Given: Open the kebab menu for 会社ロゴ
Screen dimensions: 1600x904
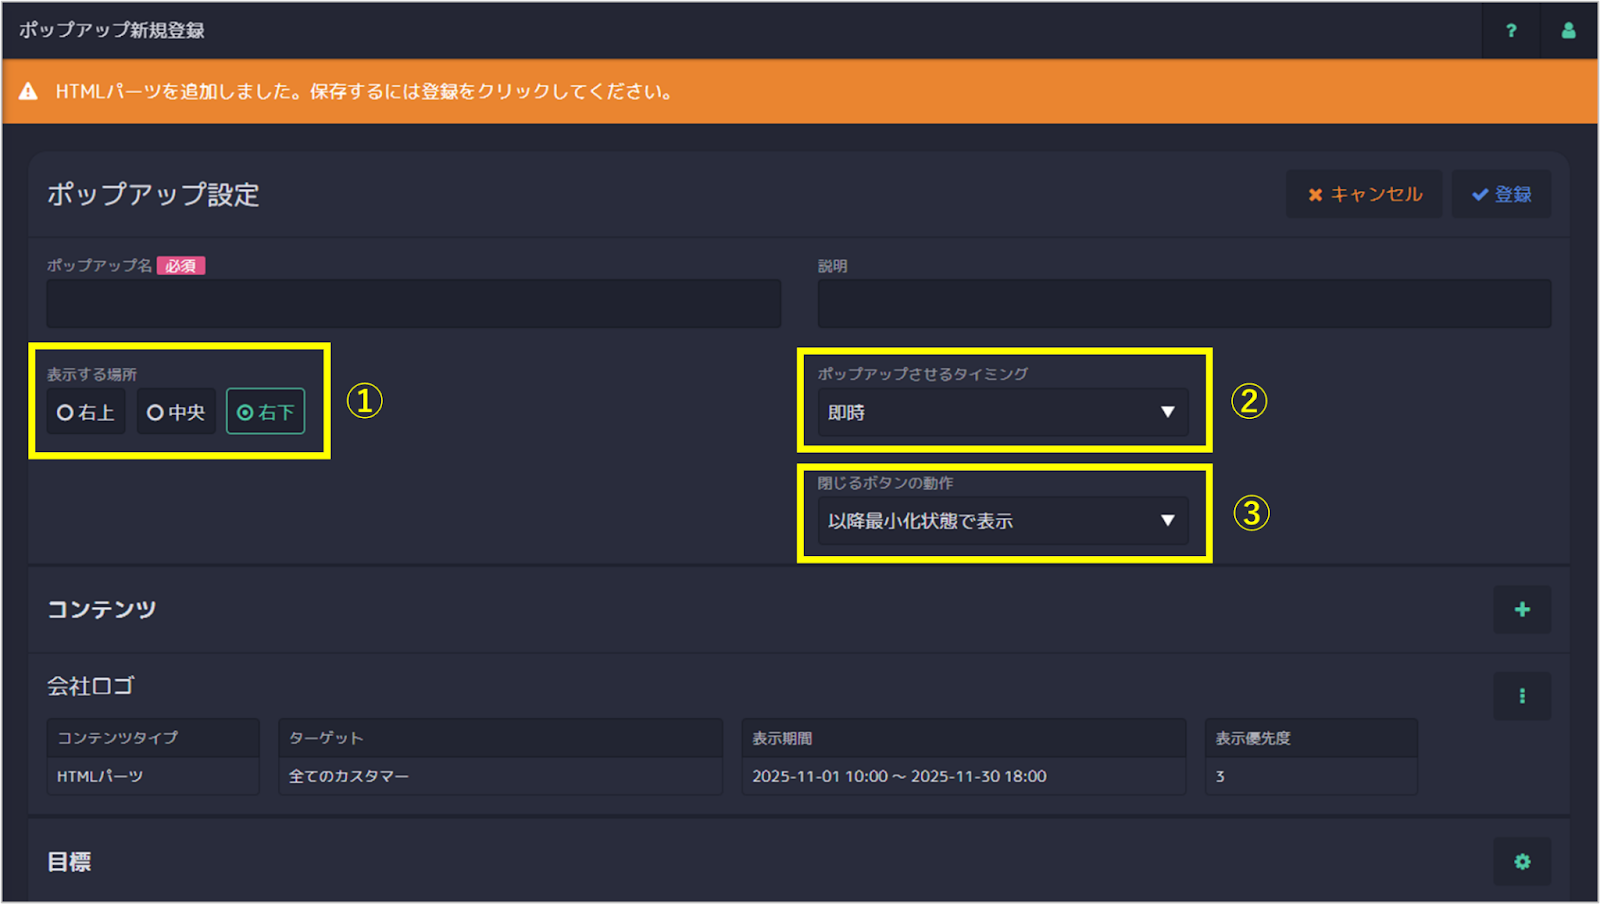Looking at the screenshot, I should [1522, 695].
